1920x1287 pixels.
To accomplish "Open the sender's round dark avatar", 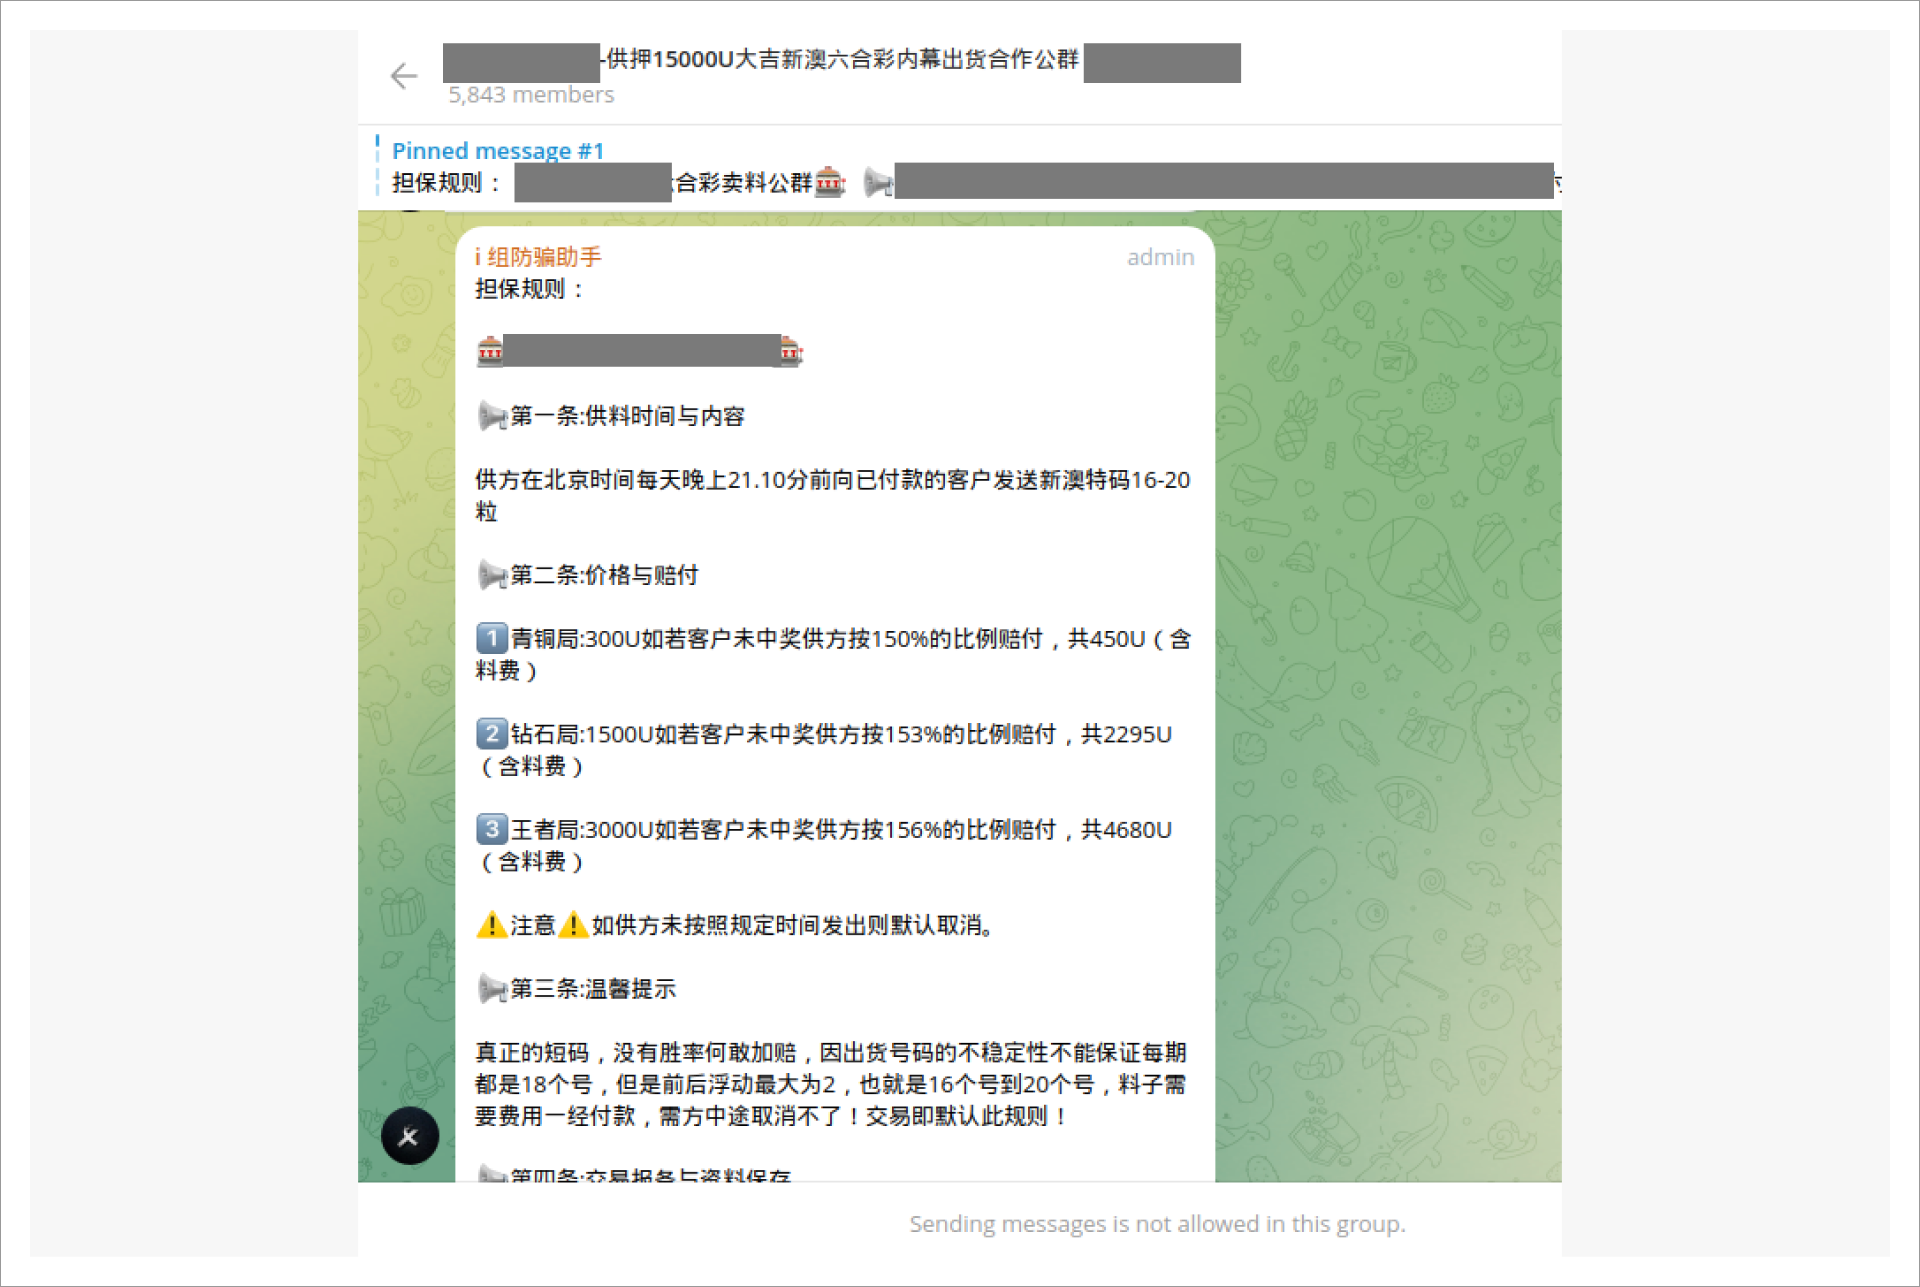I will pyautogui.click(x=410, y=1136).
